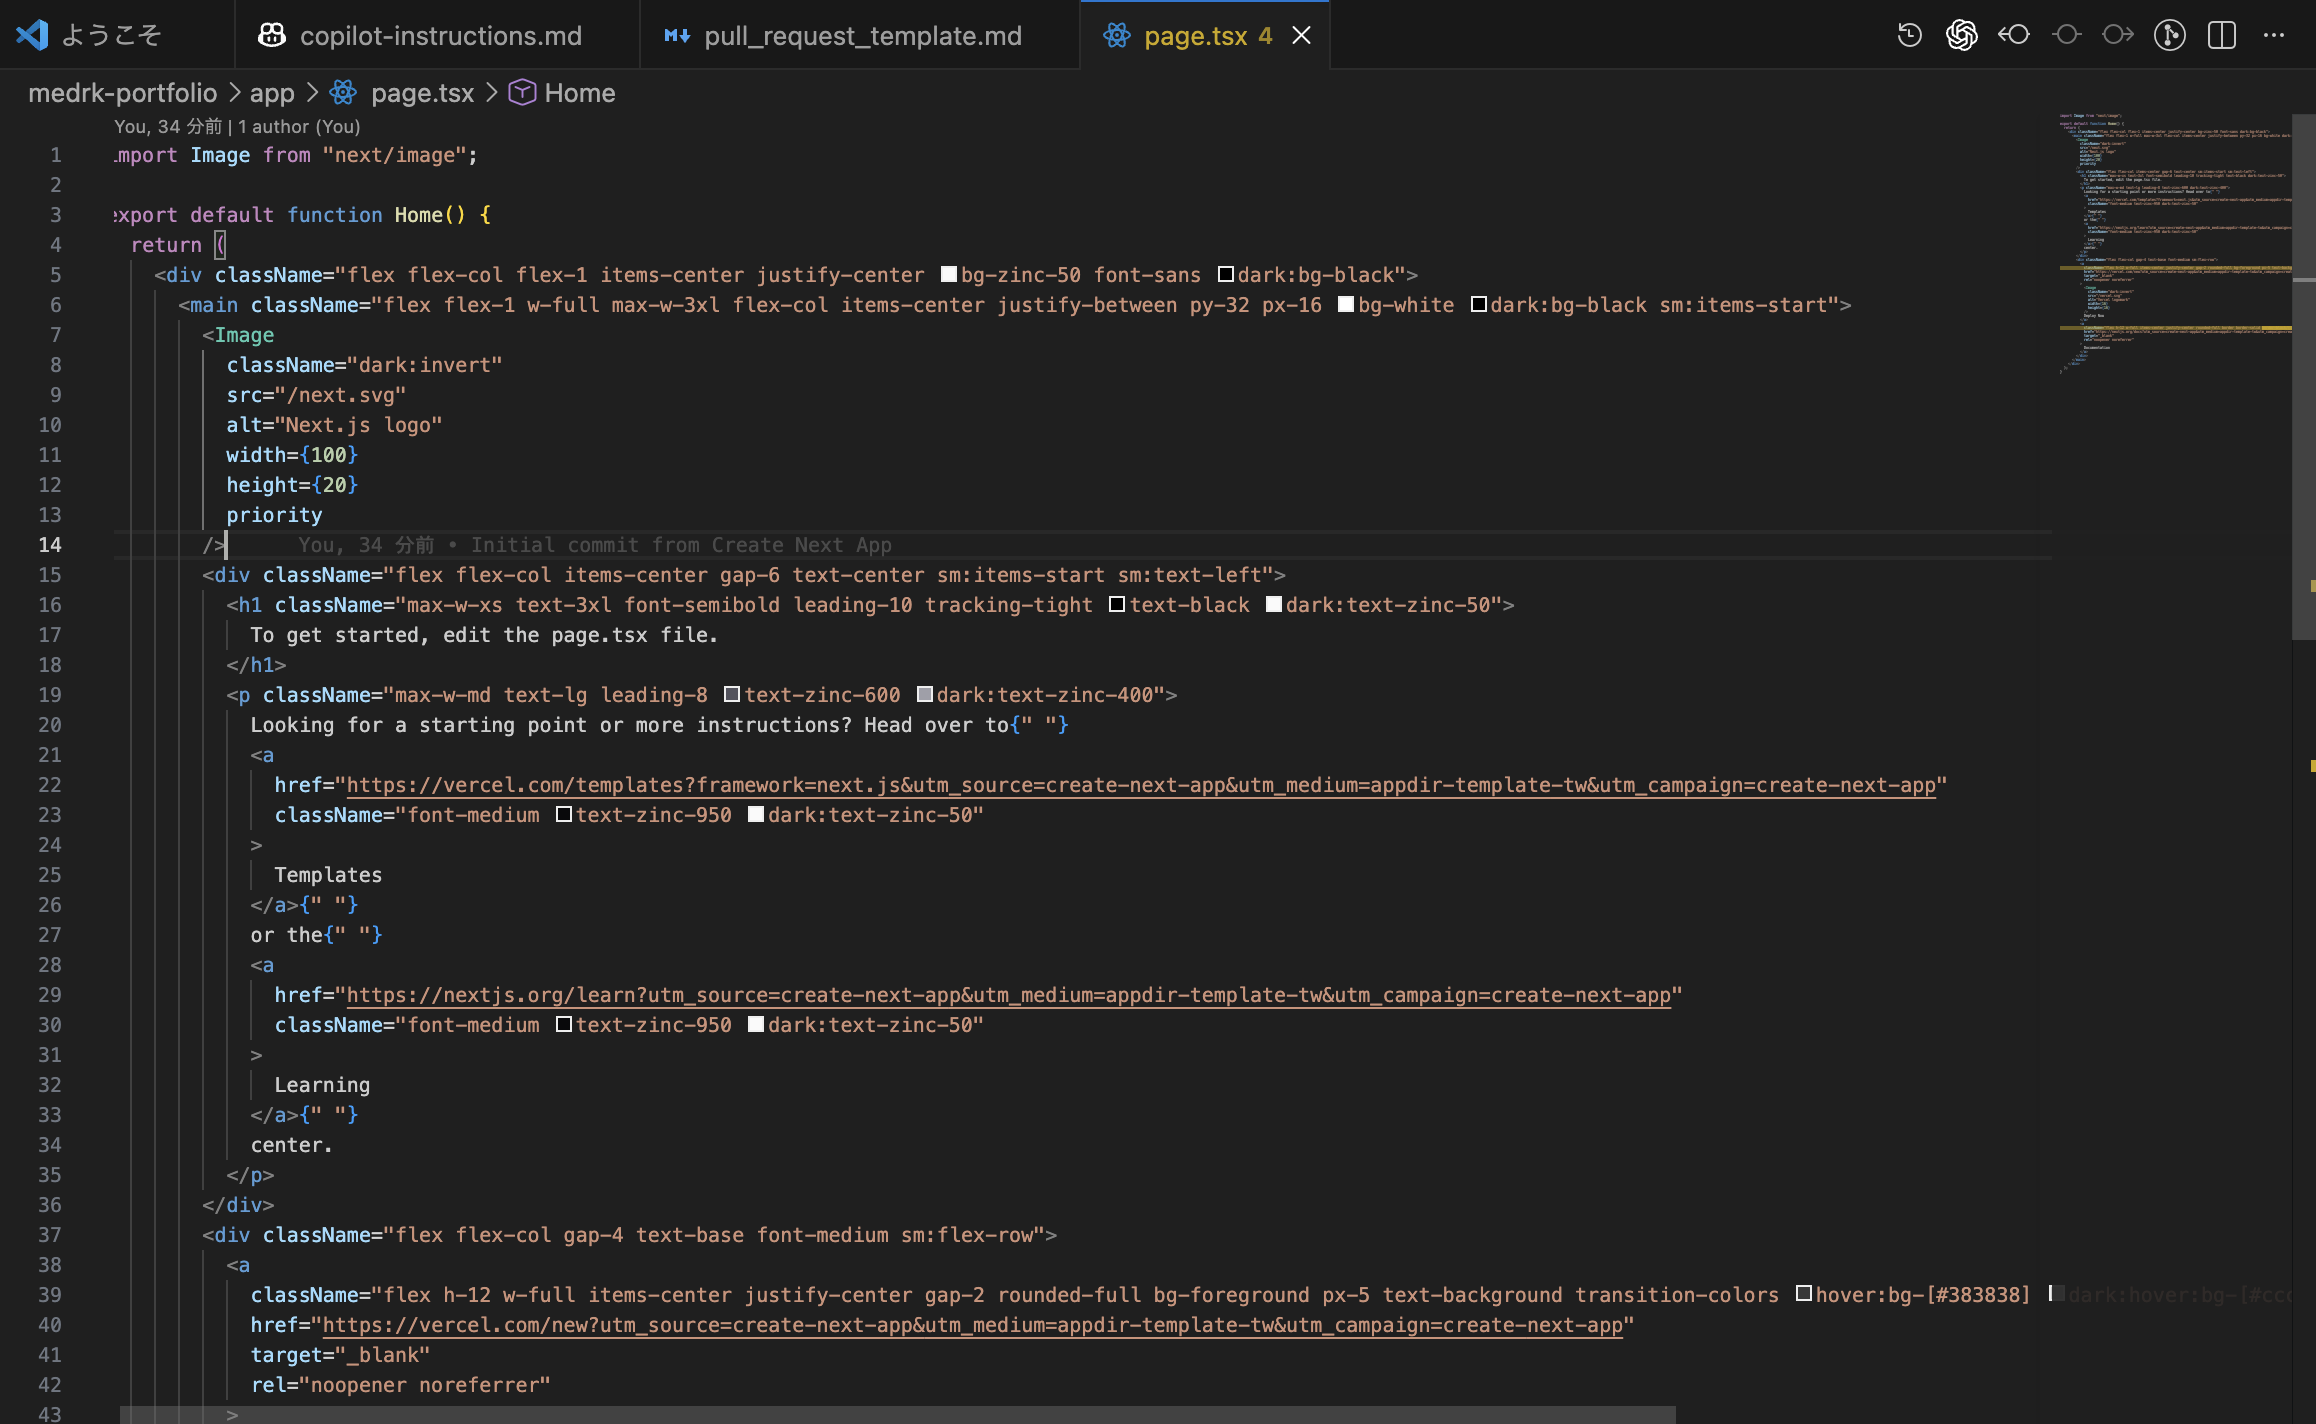Click line number 37 in the gutter
2316x1424 pixels.
click(x=50, y=1235)
